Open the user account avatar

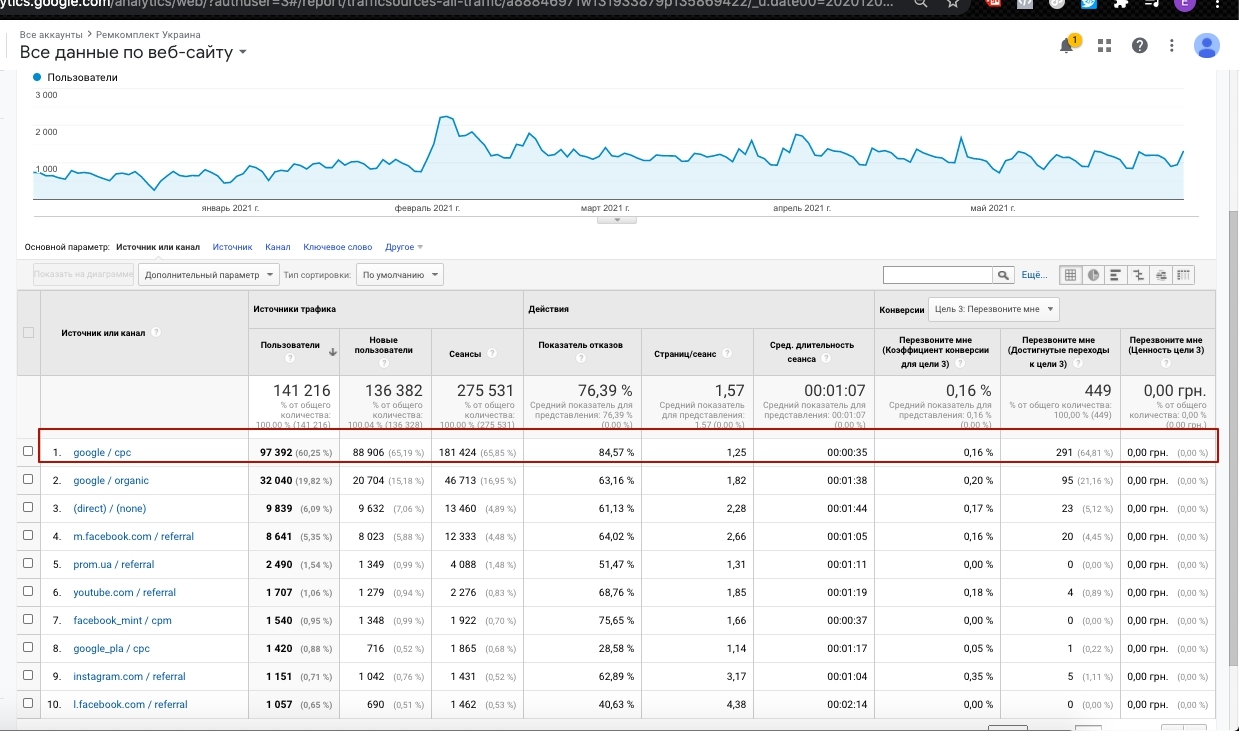coord(1207,46)
